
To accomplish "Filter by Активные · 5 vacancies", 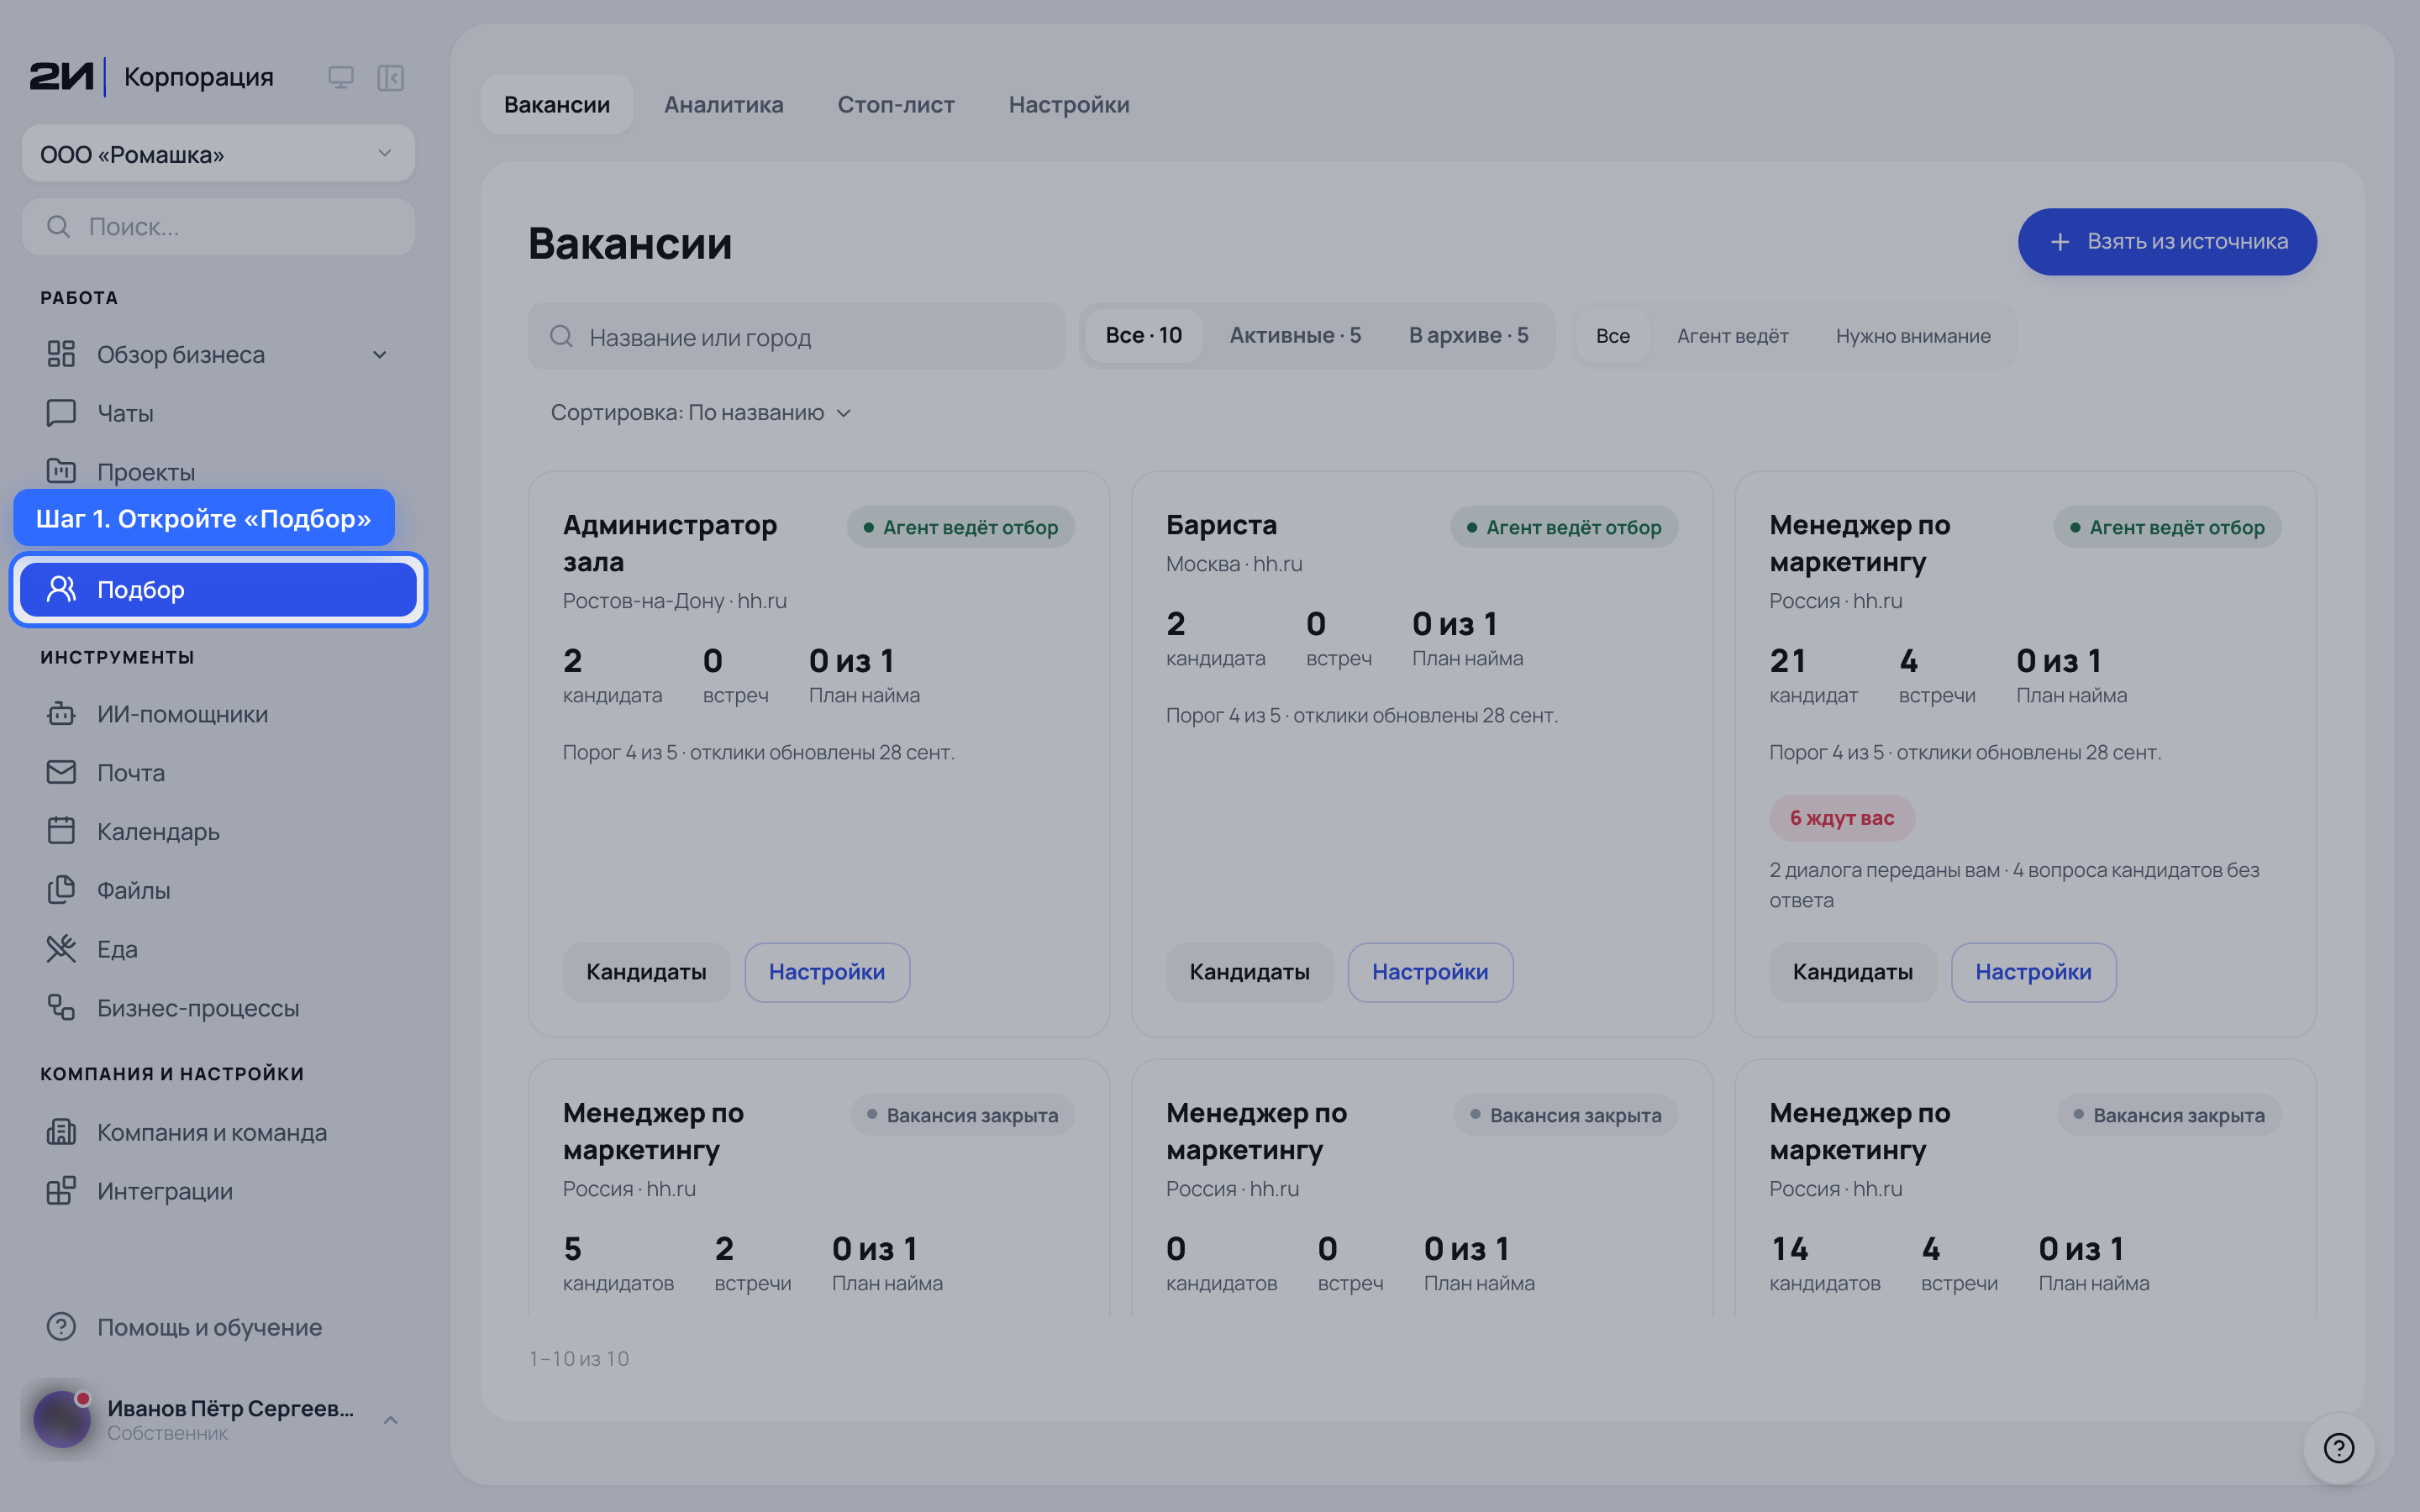I will [1295, 335].
